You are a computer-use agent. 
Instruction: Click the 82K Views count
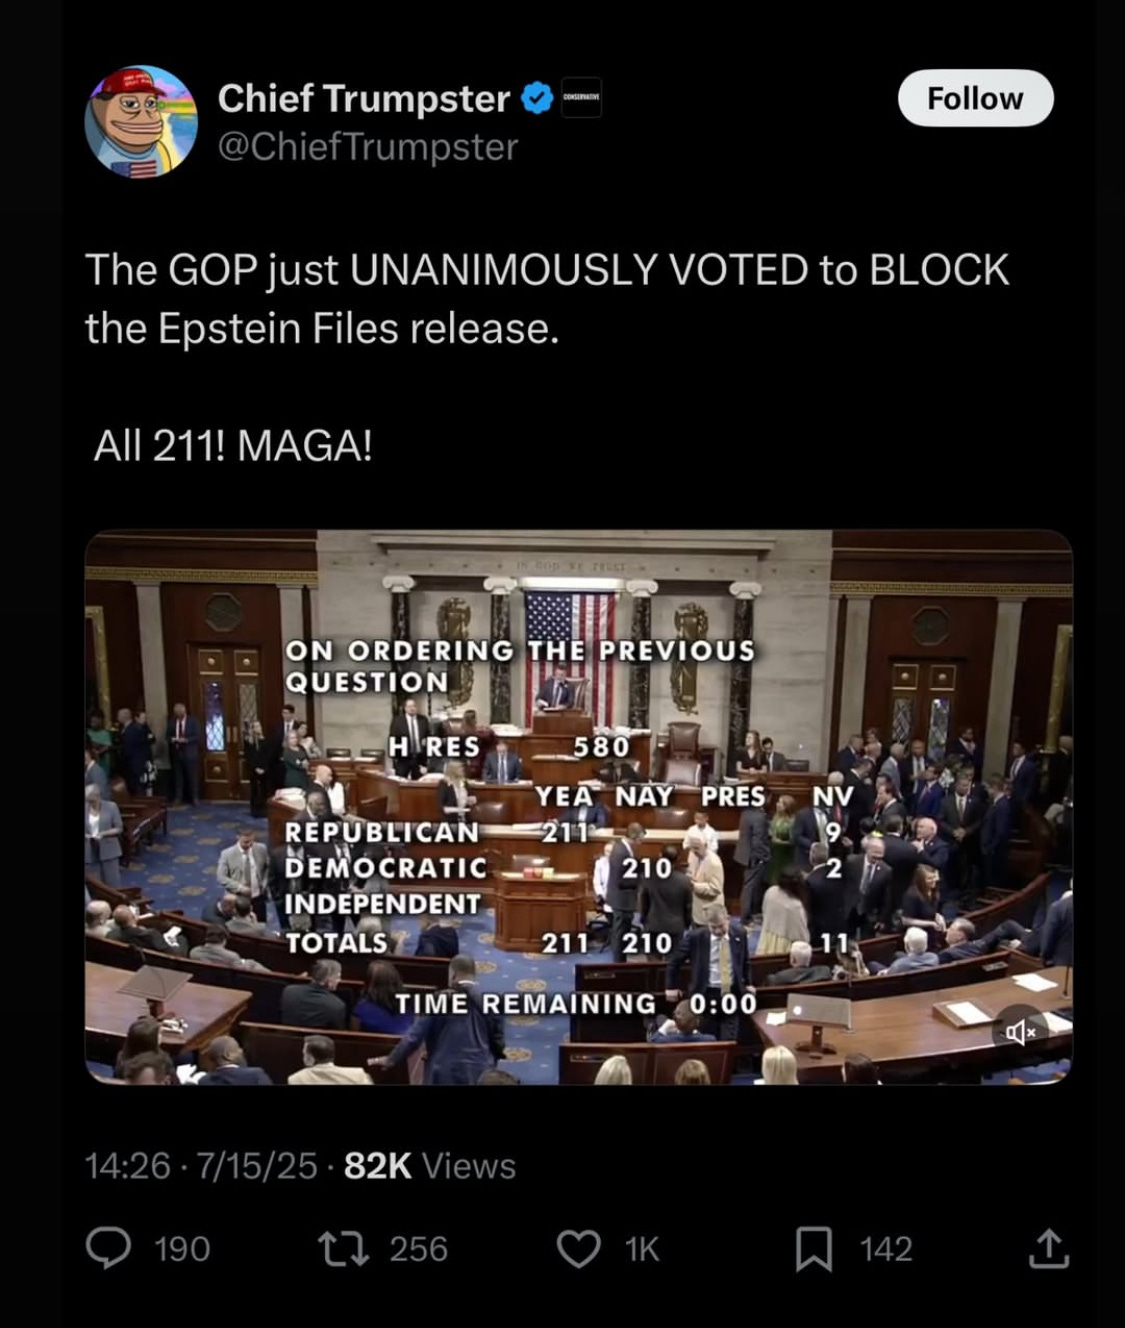pyautogui.click(x=430, y=1165)
